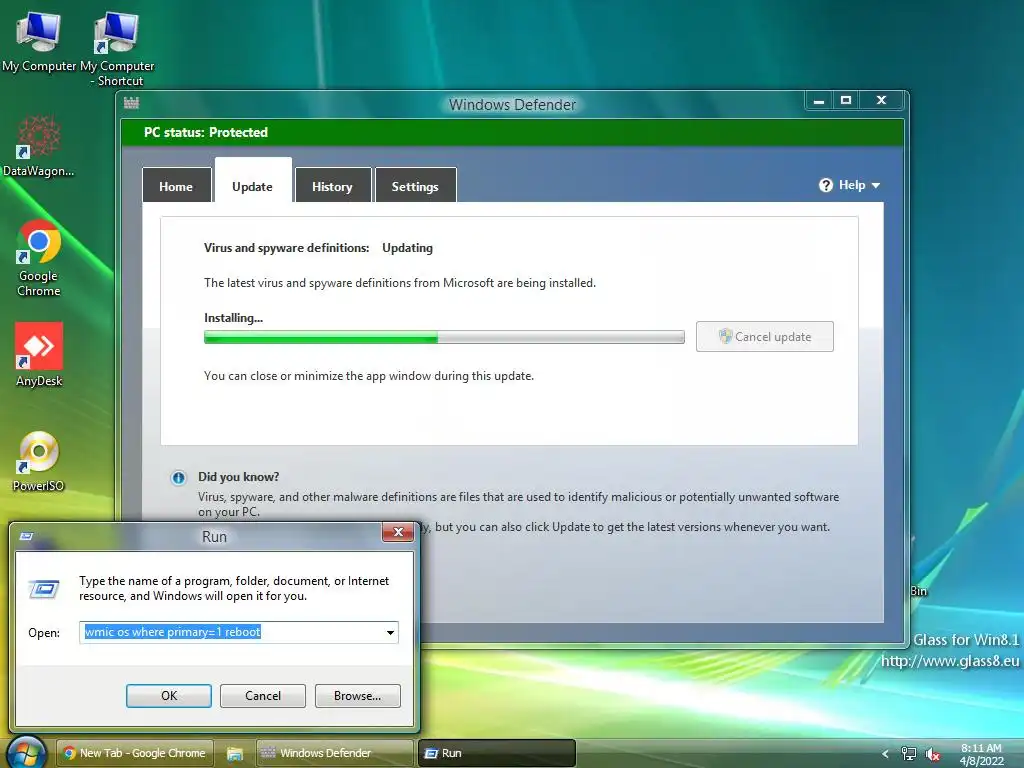Click Cancel in the Run dialog

[x=263, y=696]
